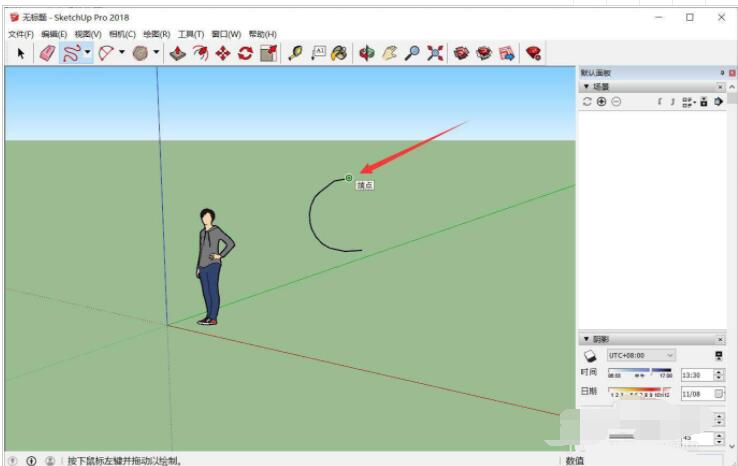
Task: Open the 窗口(W) menu
Action: click(x=226, y=34)
